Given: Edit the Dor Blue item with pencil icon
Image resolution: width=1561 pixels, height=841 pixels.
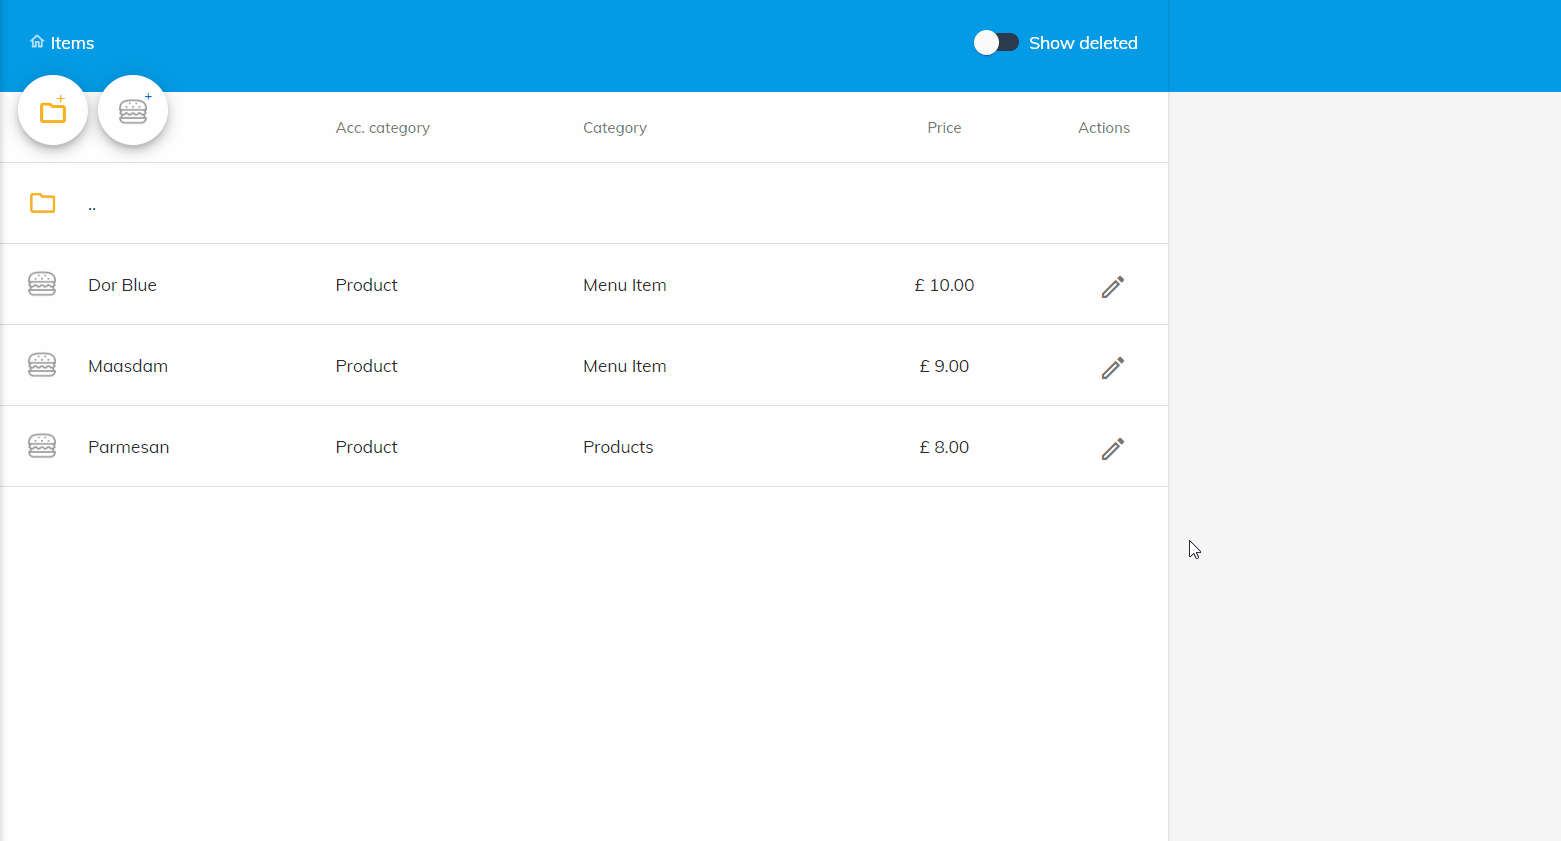Looking at the screenshot, I should click(x=1112, y=287).
